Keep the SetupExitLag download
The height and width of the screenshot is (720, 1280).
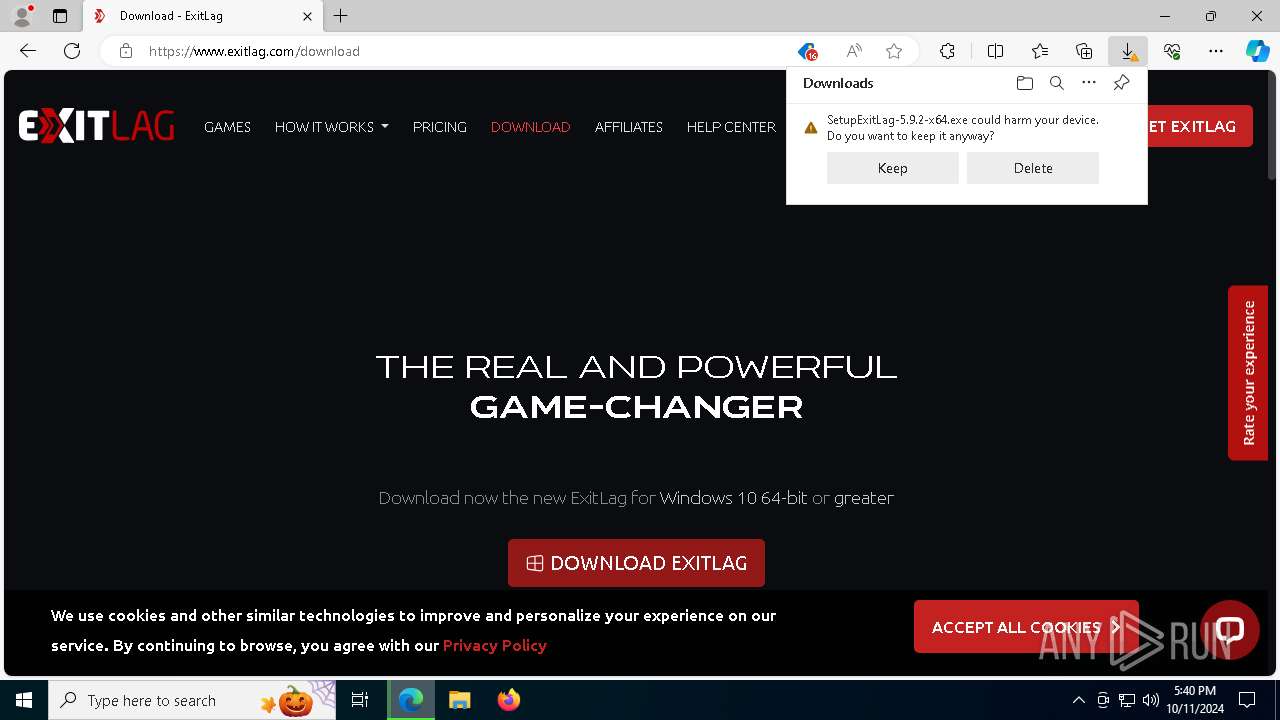[x=893, y=168]
